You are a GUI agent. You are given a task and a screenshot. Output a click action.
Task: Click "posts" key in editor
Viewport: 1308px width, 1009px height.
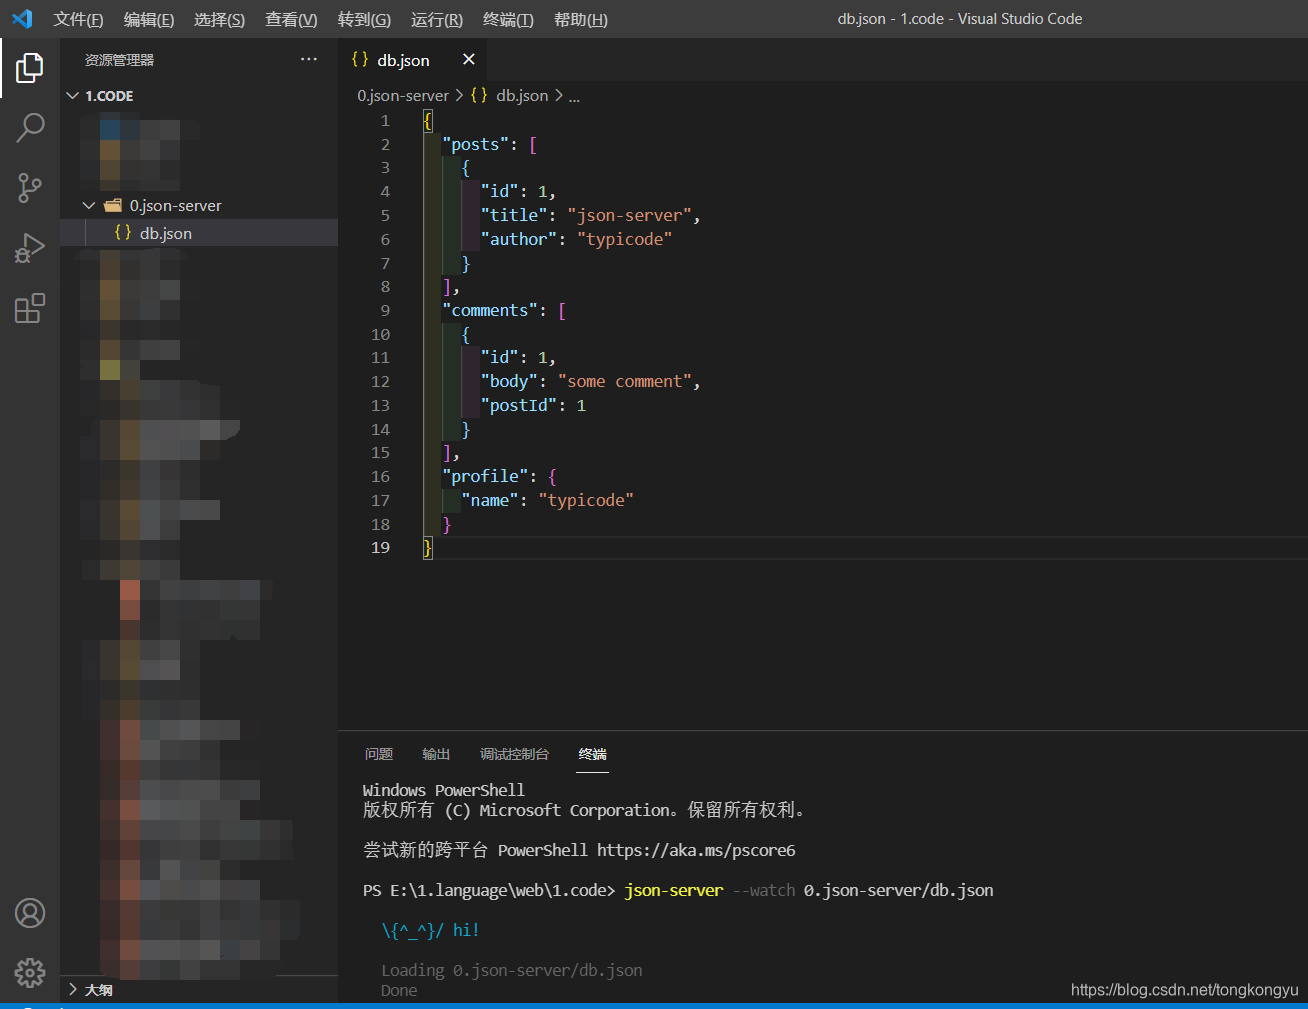(x=475, y=144)
